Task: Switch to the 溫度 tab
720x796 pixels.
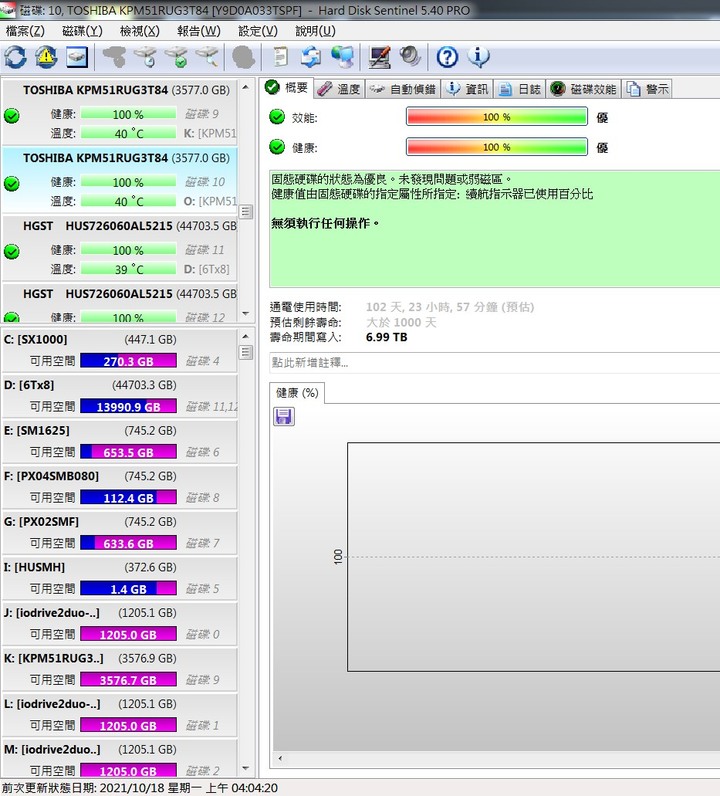Action: (339, 89)
